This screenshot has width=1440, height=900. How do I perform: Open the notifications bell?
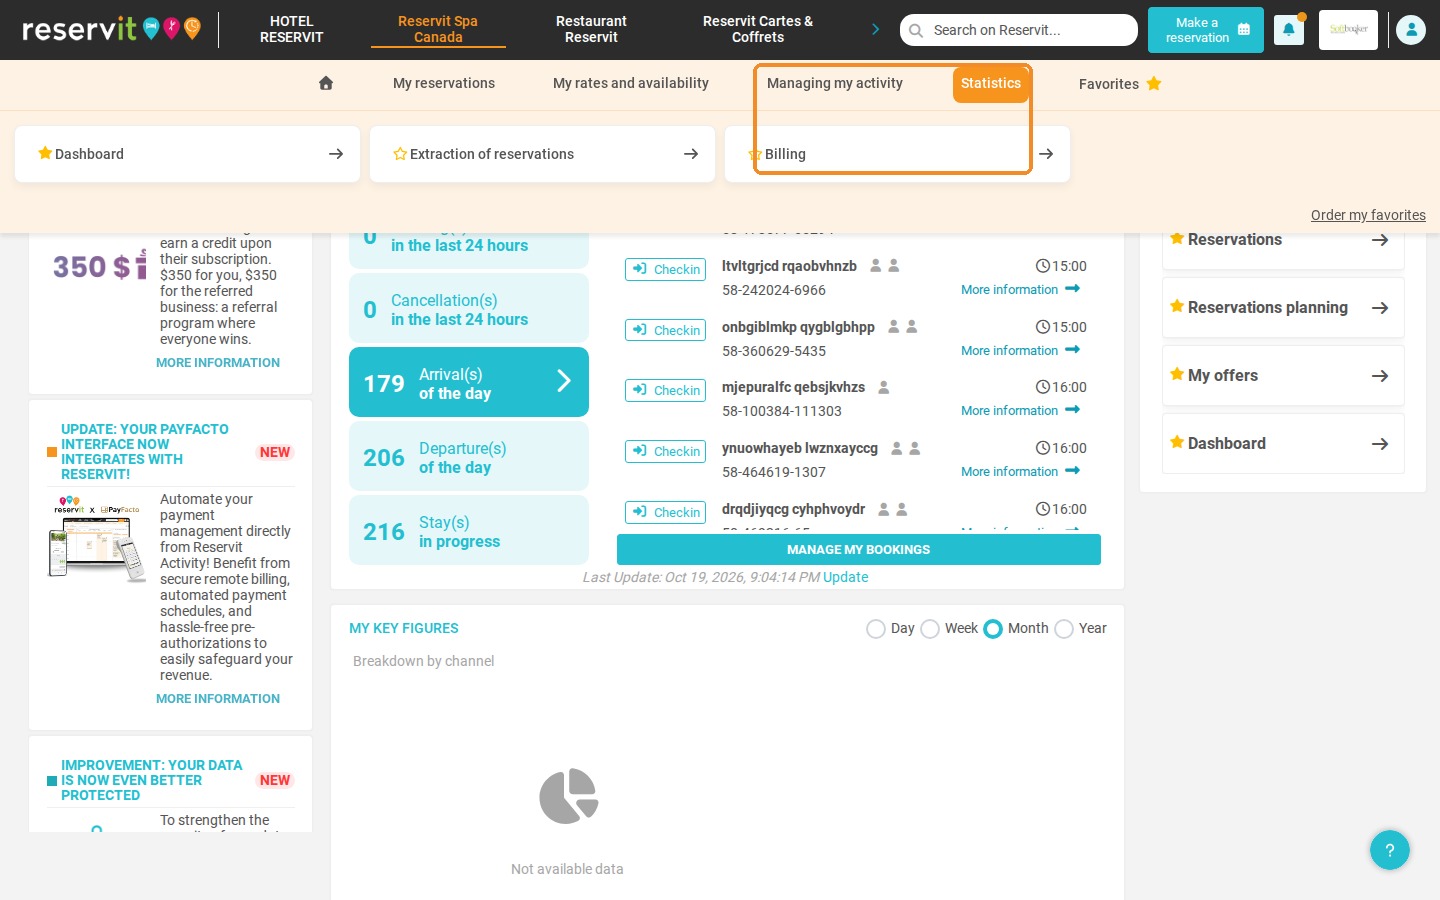pyautogui.click(x=1289, y=30)
